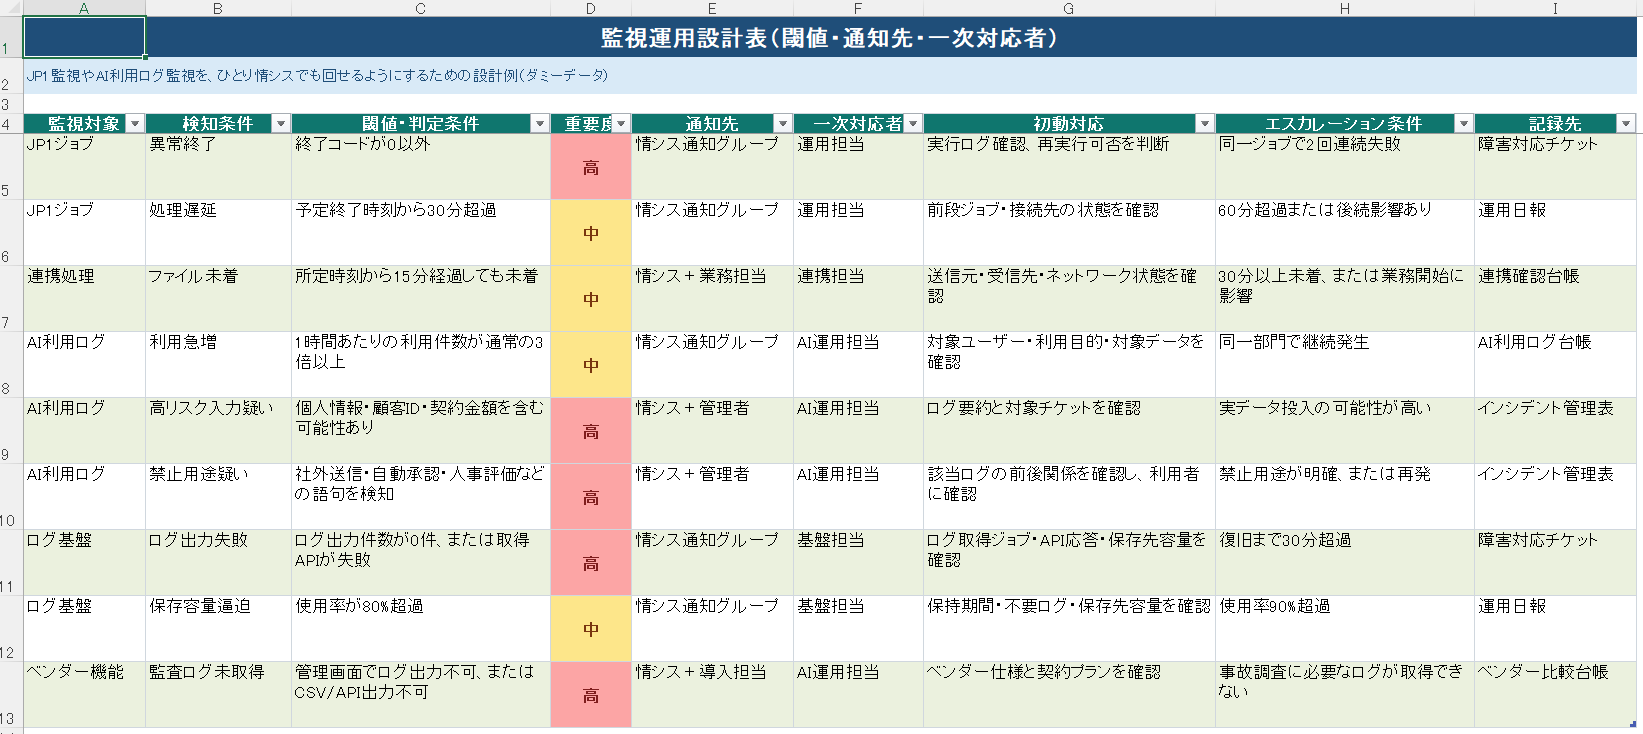The height and width of the screenshot is (734, 1643).
Task: Open the 記録先 filter dropdown
Action: coord(1626,124)
